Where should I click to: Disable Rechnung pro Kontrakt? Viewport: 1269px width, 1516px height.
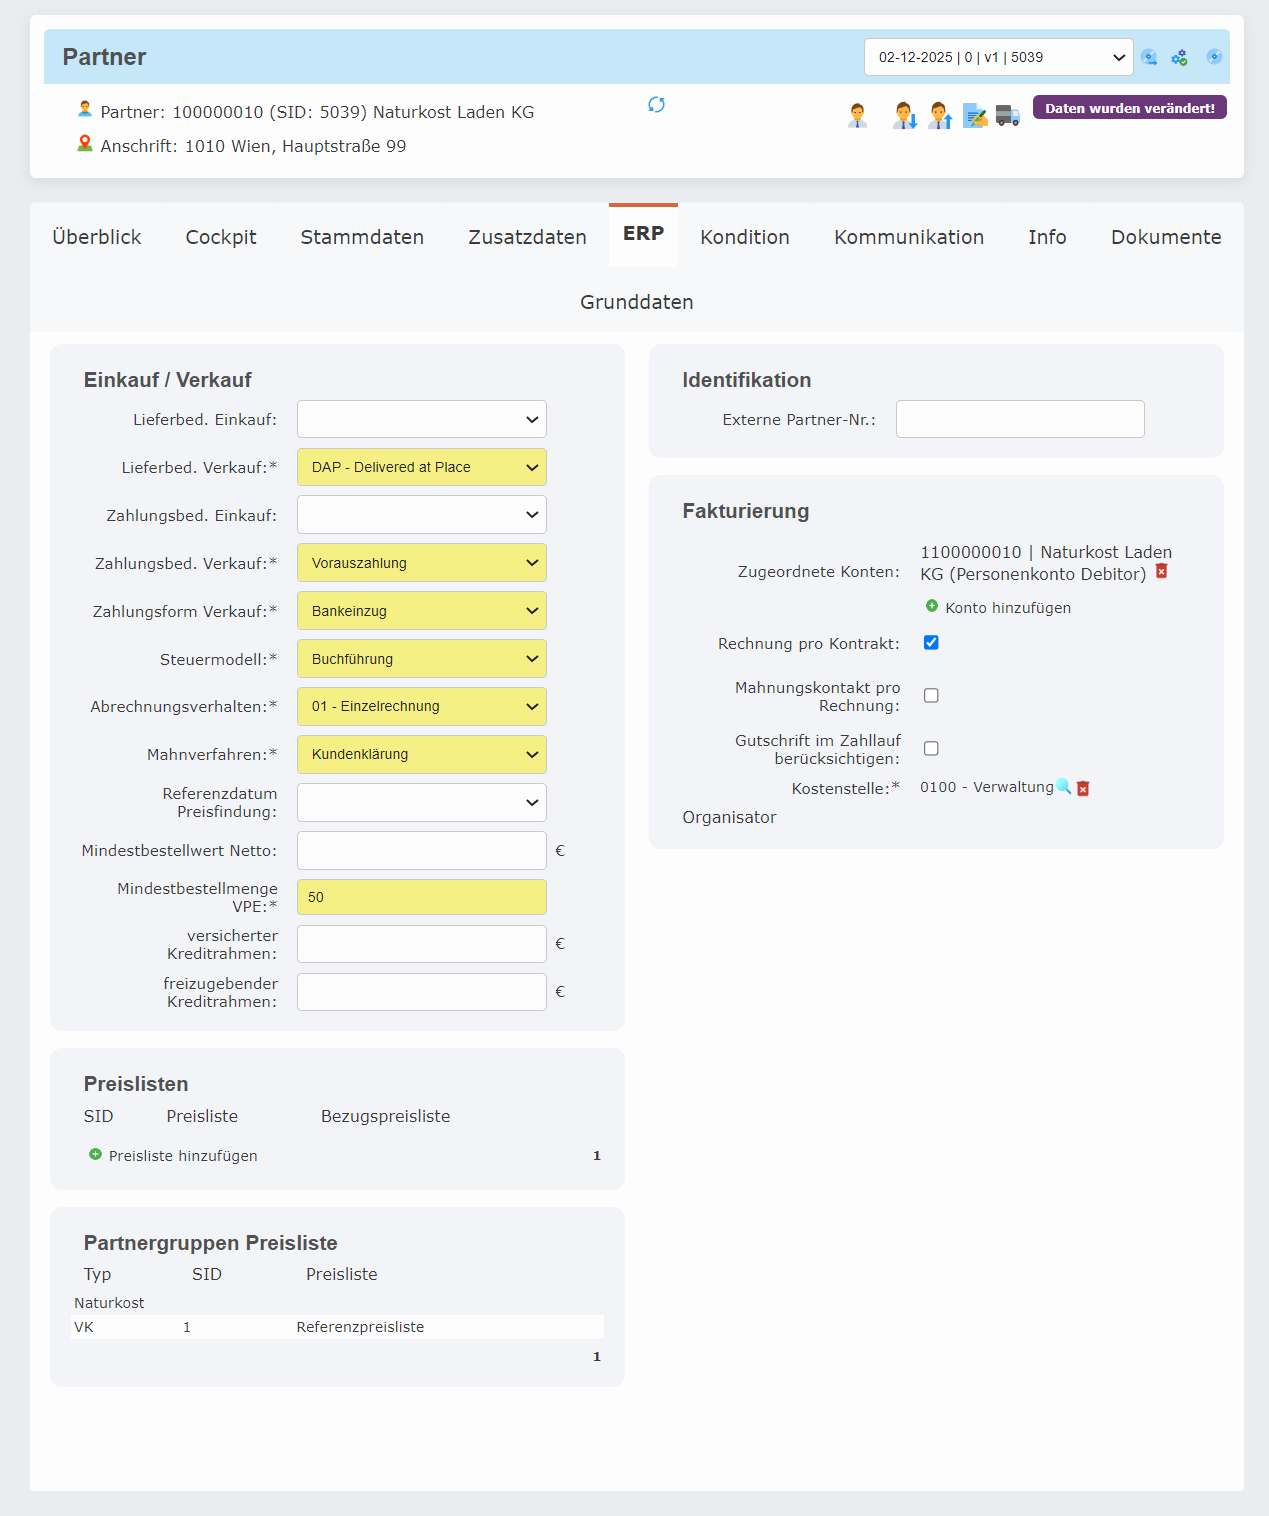click(x=931, y=643)
